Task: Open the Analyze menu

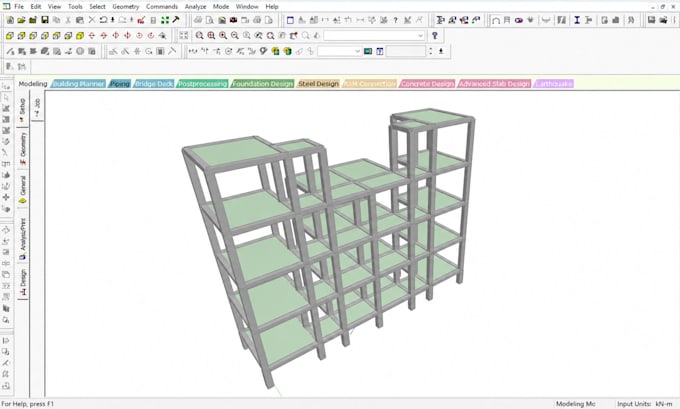Action: click(x=195, y=7)
